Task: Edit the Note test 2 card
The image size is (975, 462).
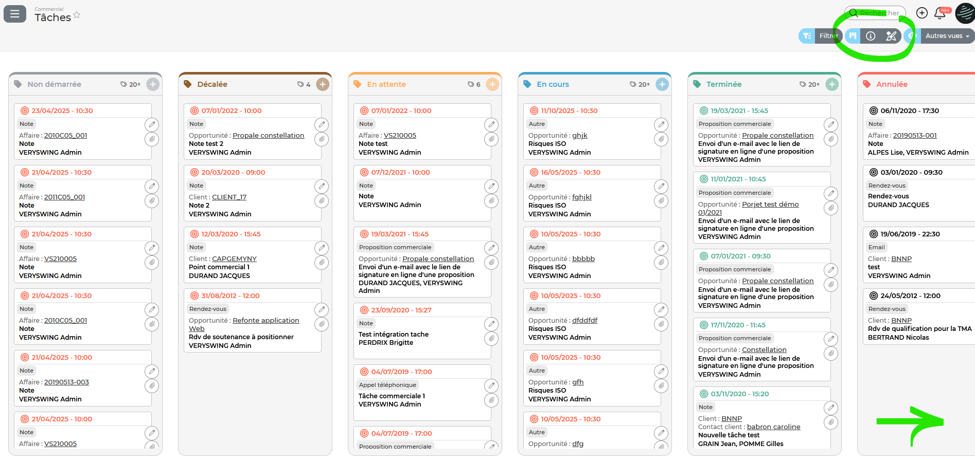Action: tap(321, 124)
